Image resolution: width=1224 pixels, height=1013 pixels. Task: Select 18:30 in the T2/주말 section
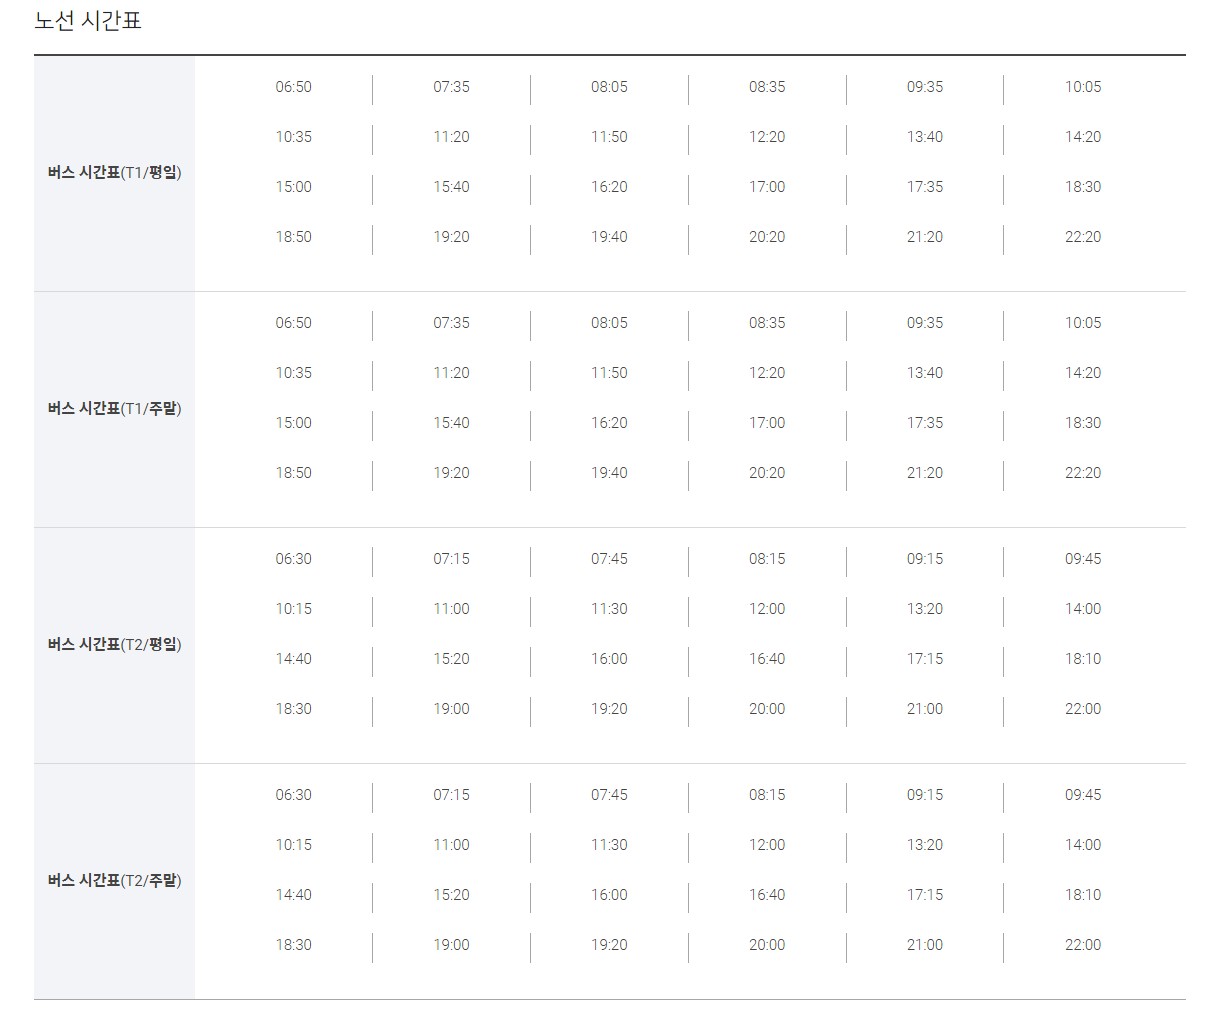(294, 945)
